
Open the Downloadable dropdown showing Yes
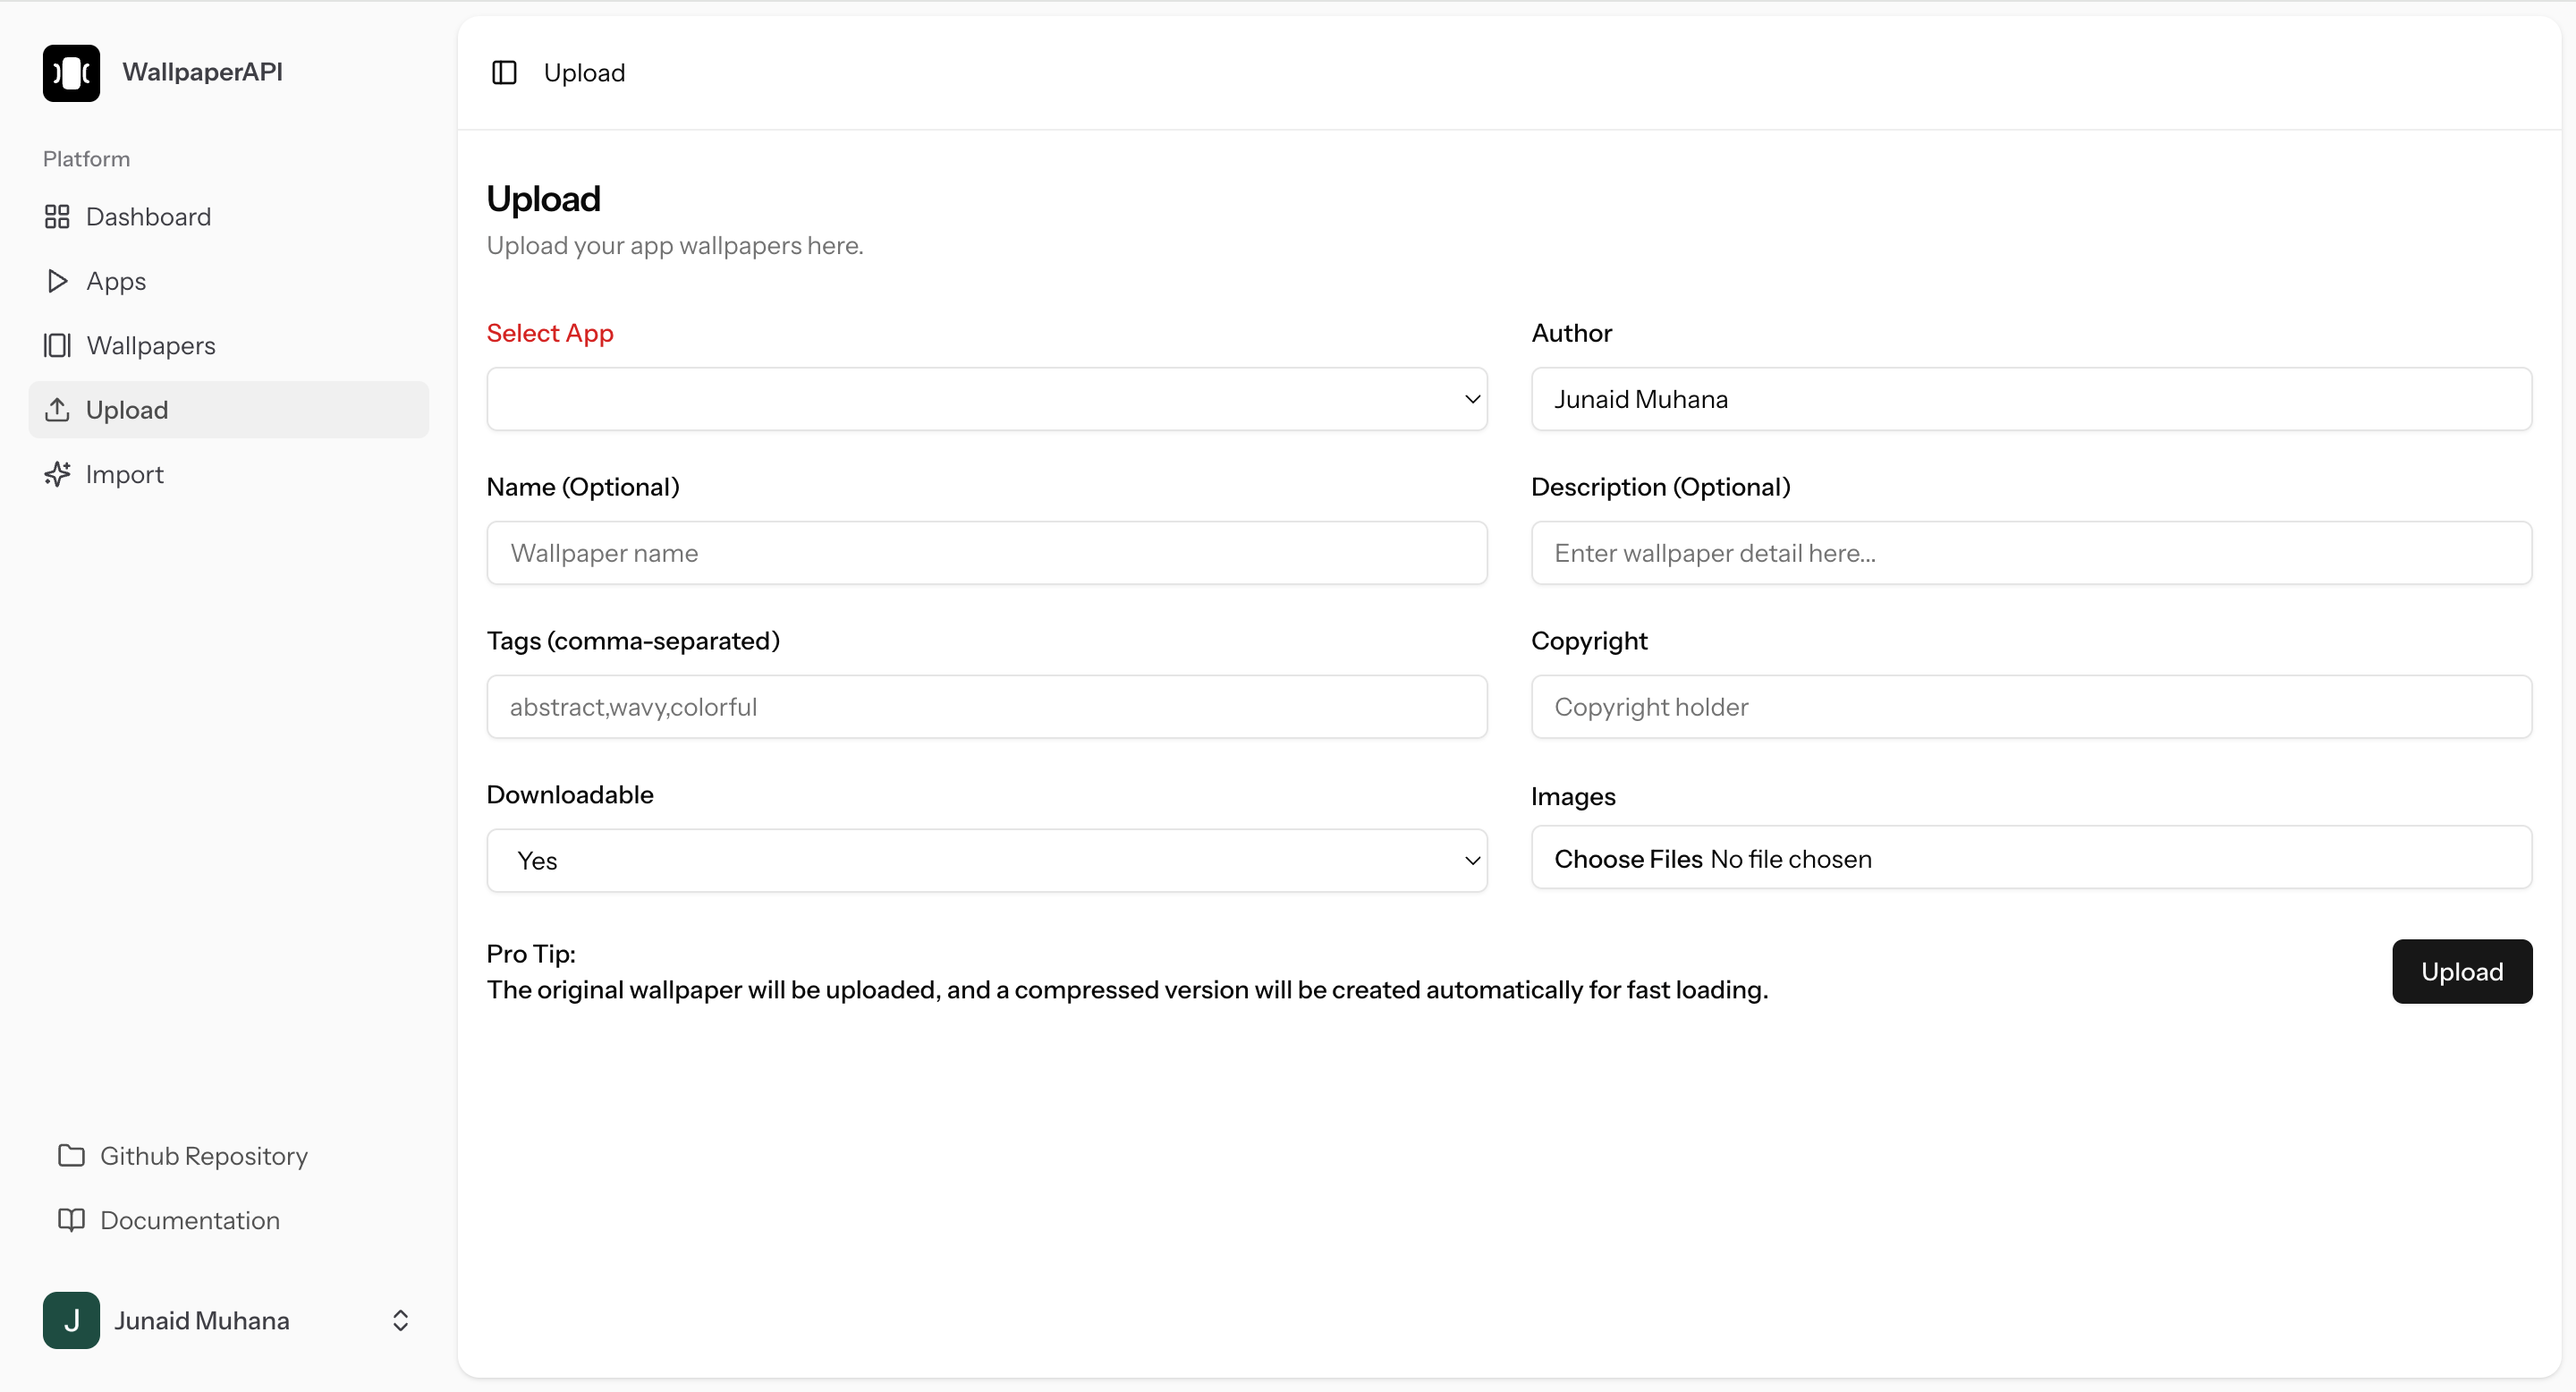pos(986,860)
